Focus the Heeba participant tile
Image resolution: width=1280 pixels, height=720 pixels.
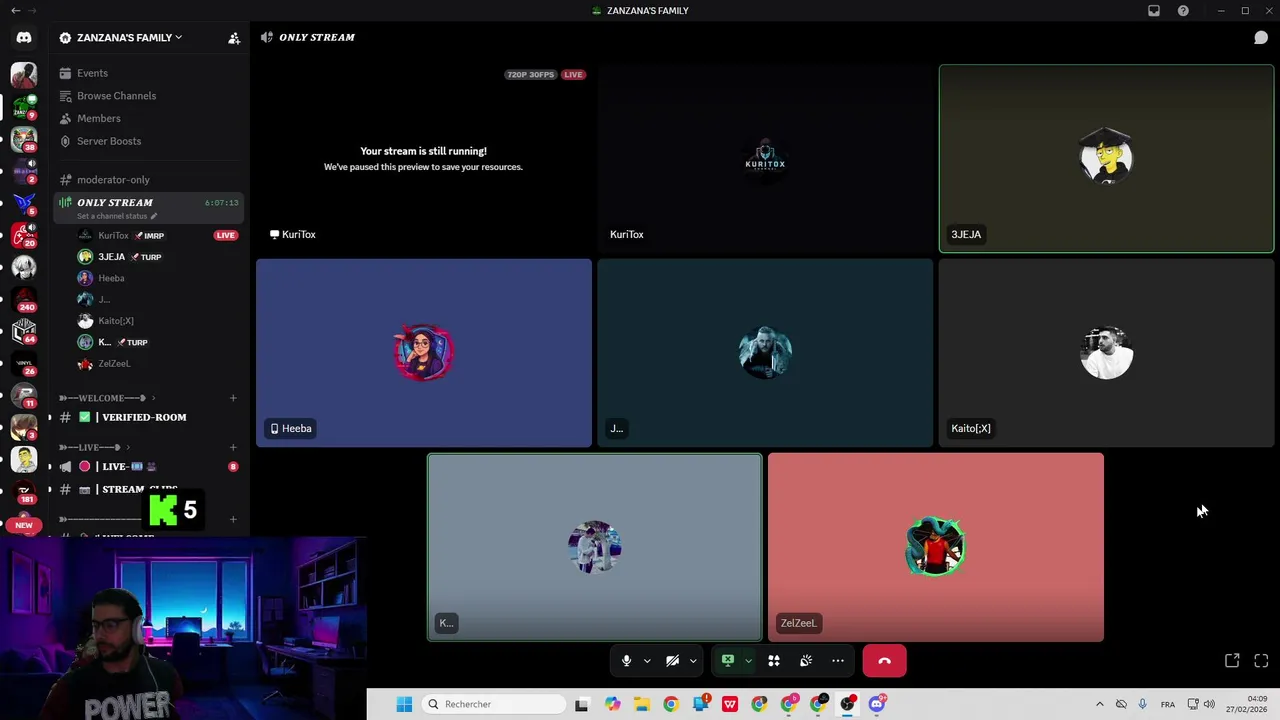(424, 353)
